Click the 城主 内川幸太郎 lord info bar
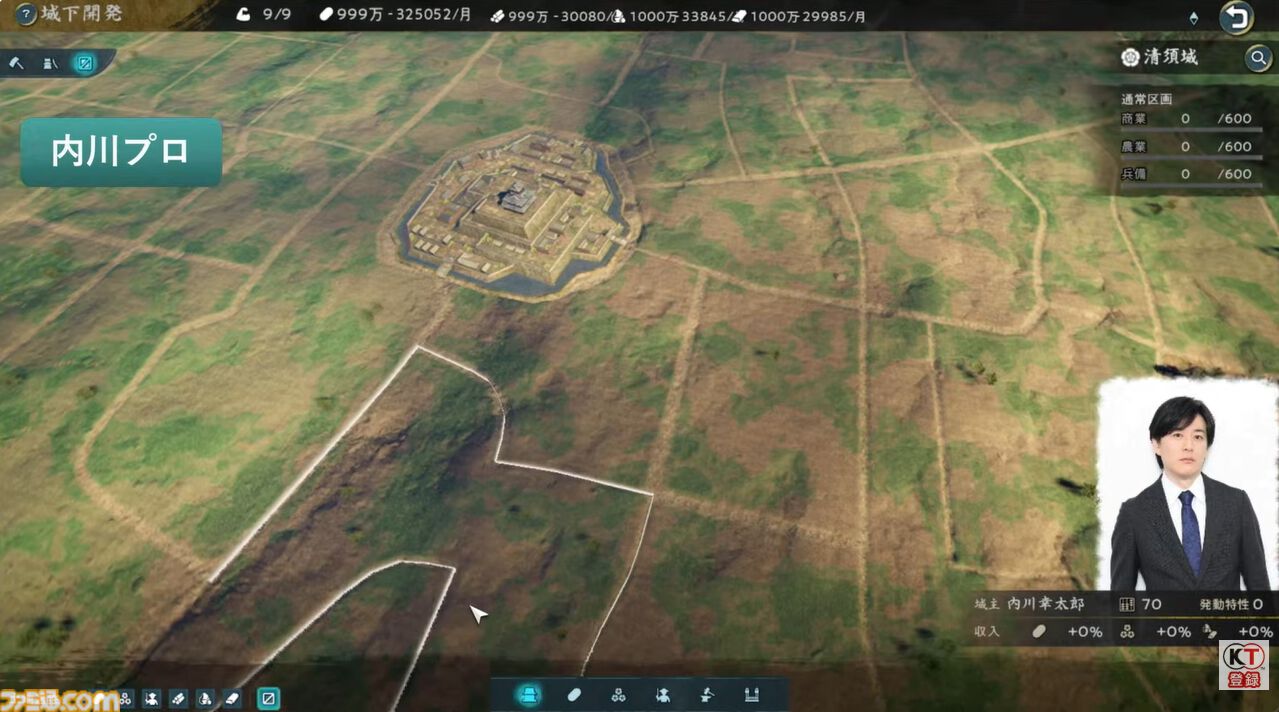The width and height of the screenshot is (1279, 712). pos(1120,604)
